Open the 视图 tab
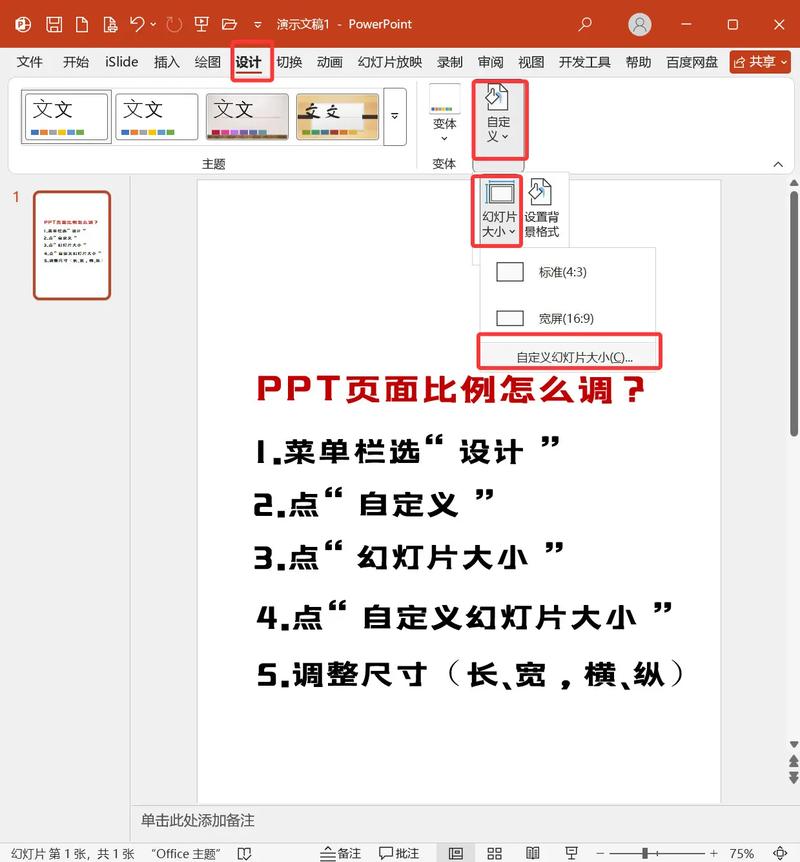Image resolution: width=800 pixels, height=862 pixels. point(531,62)
